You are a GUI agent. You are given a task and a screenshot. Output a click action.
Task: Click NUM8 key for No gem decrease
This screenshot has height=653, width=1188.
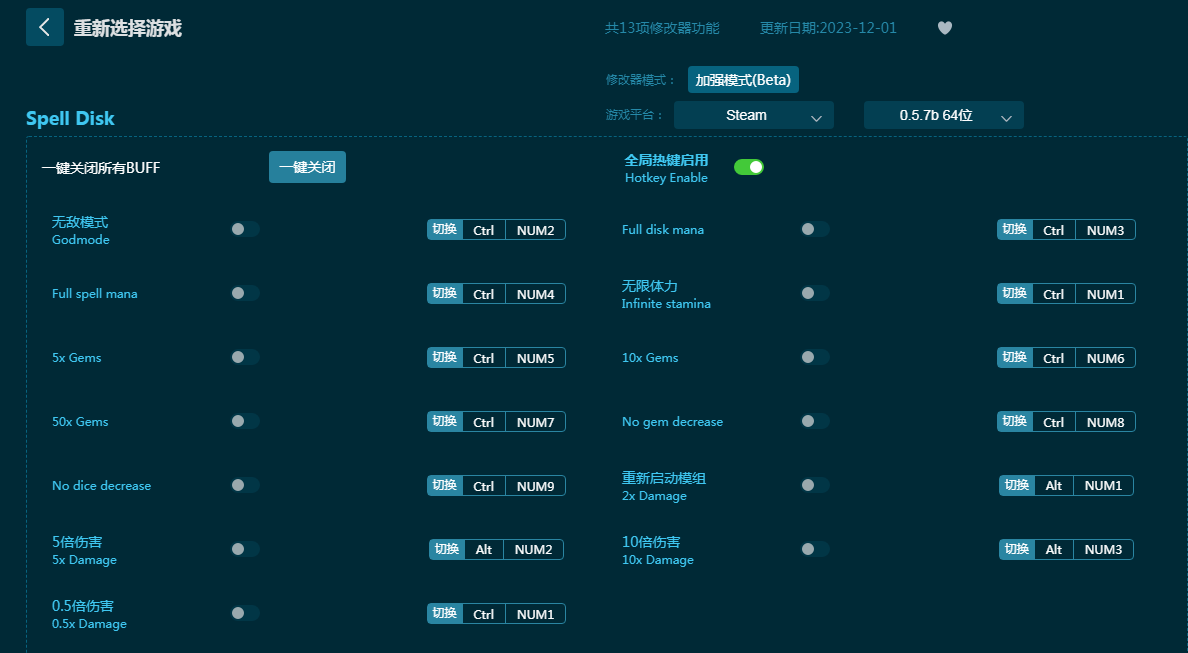click(1105, 422)
